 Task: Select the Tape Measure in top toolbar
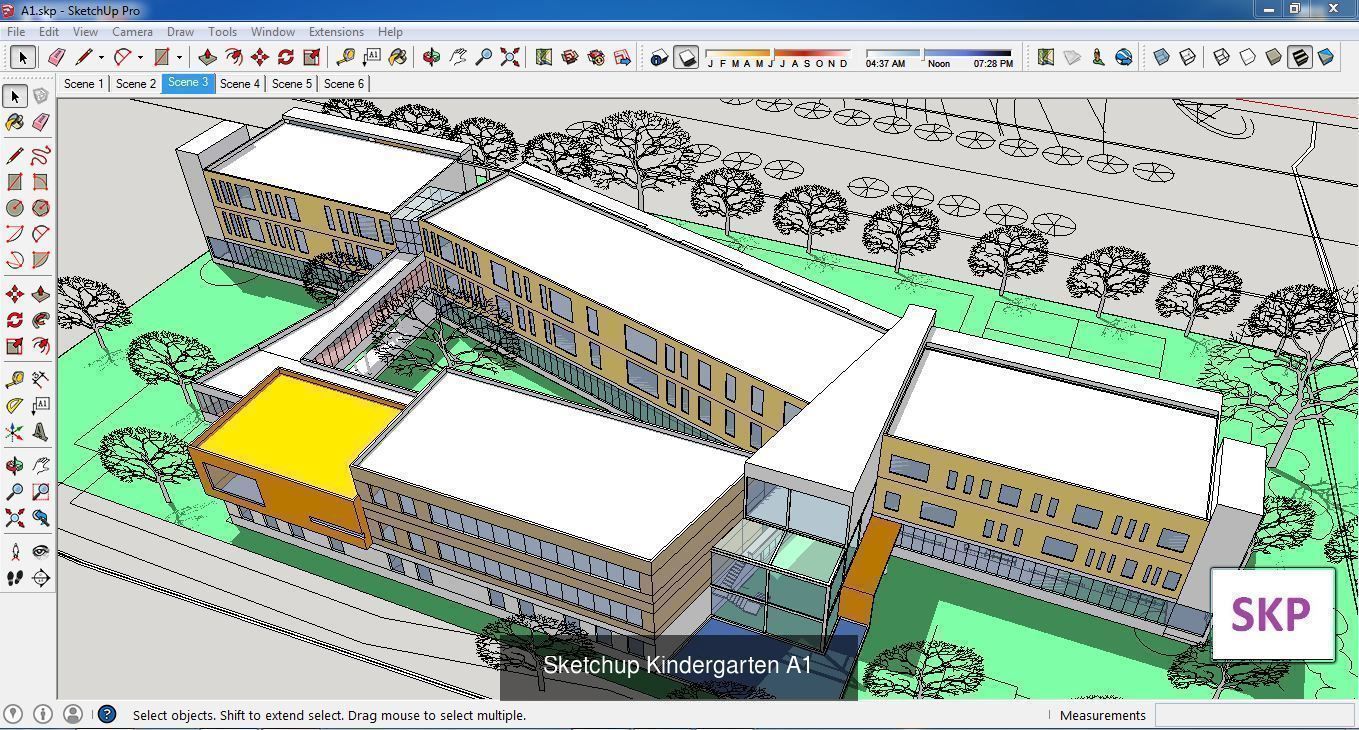click(x=346, y=57)
